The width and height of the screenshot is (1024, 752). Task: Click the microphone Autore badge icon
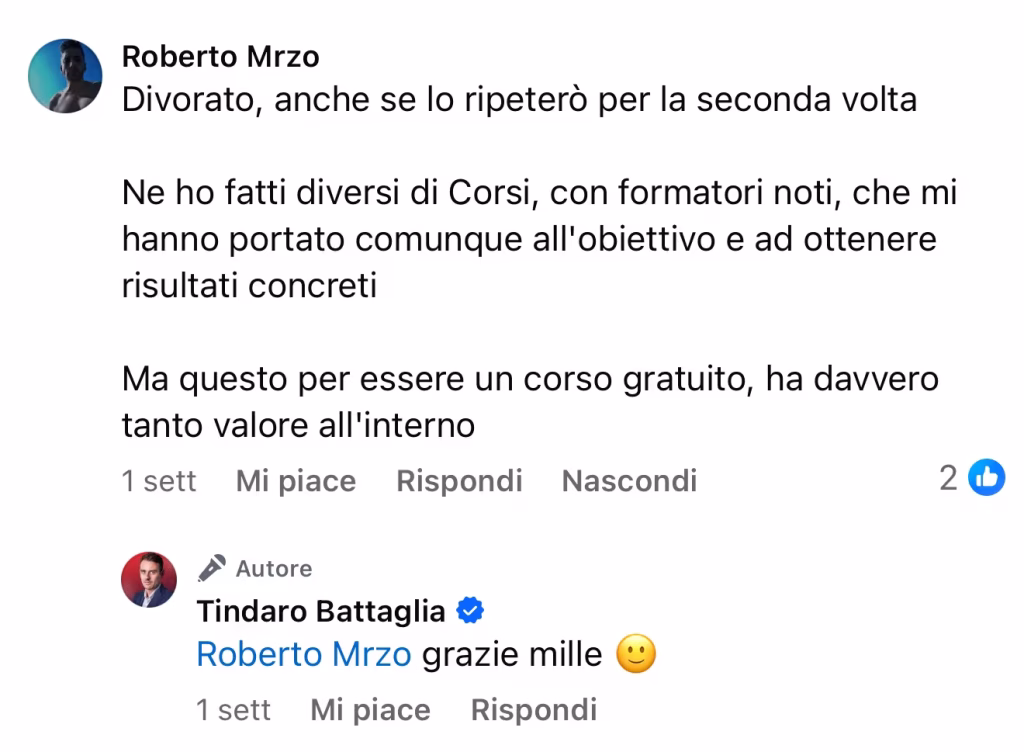(212, 568)
